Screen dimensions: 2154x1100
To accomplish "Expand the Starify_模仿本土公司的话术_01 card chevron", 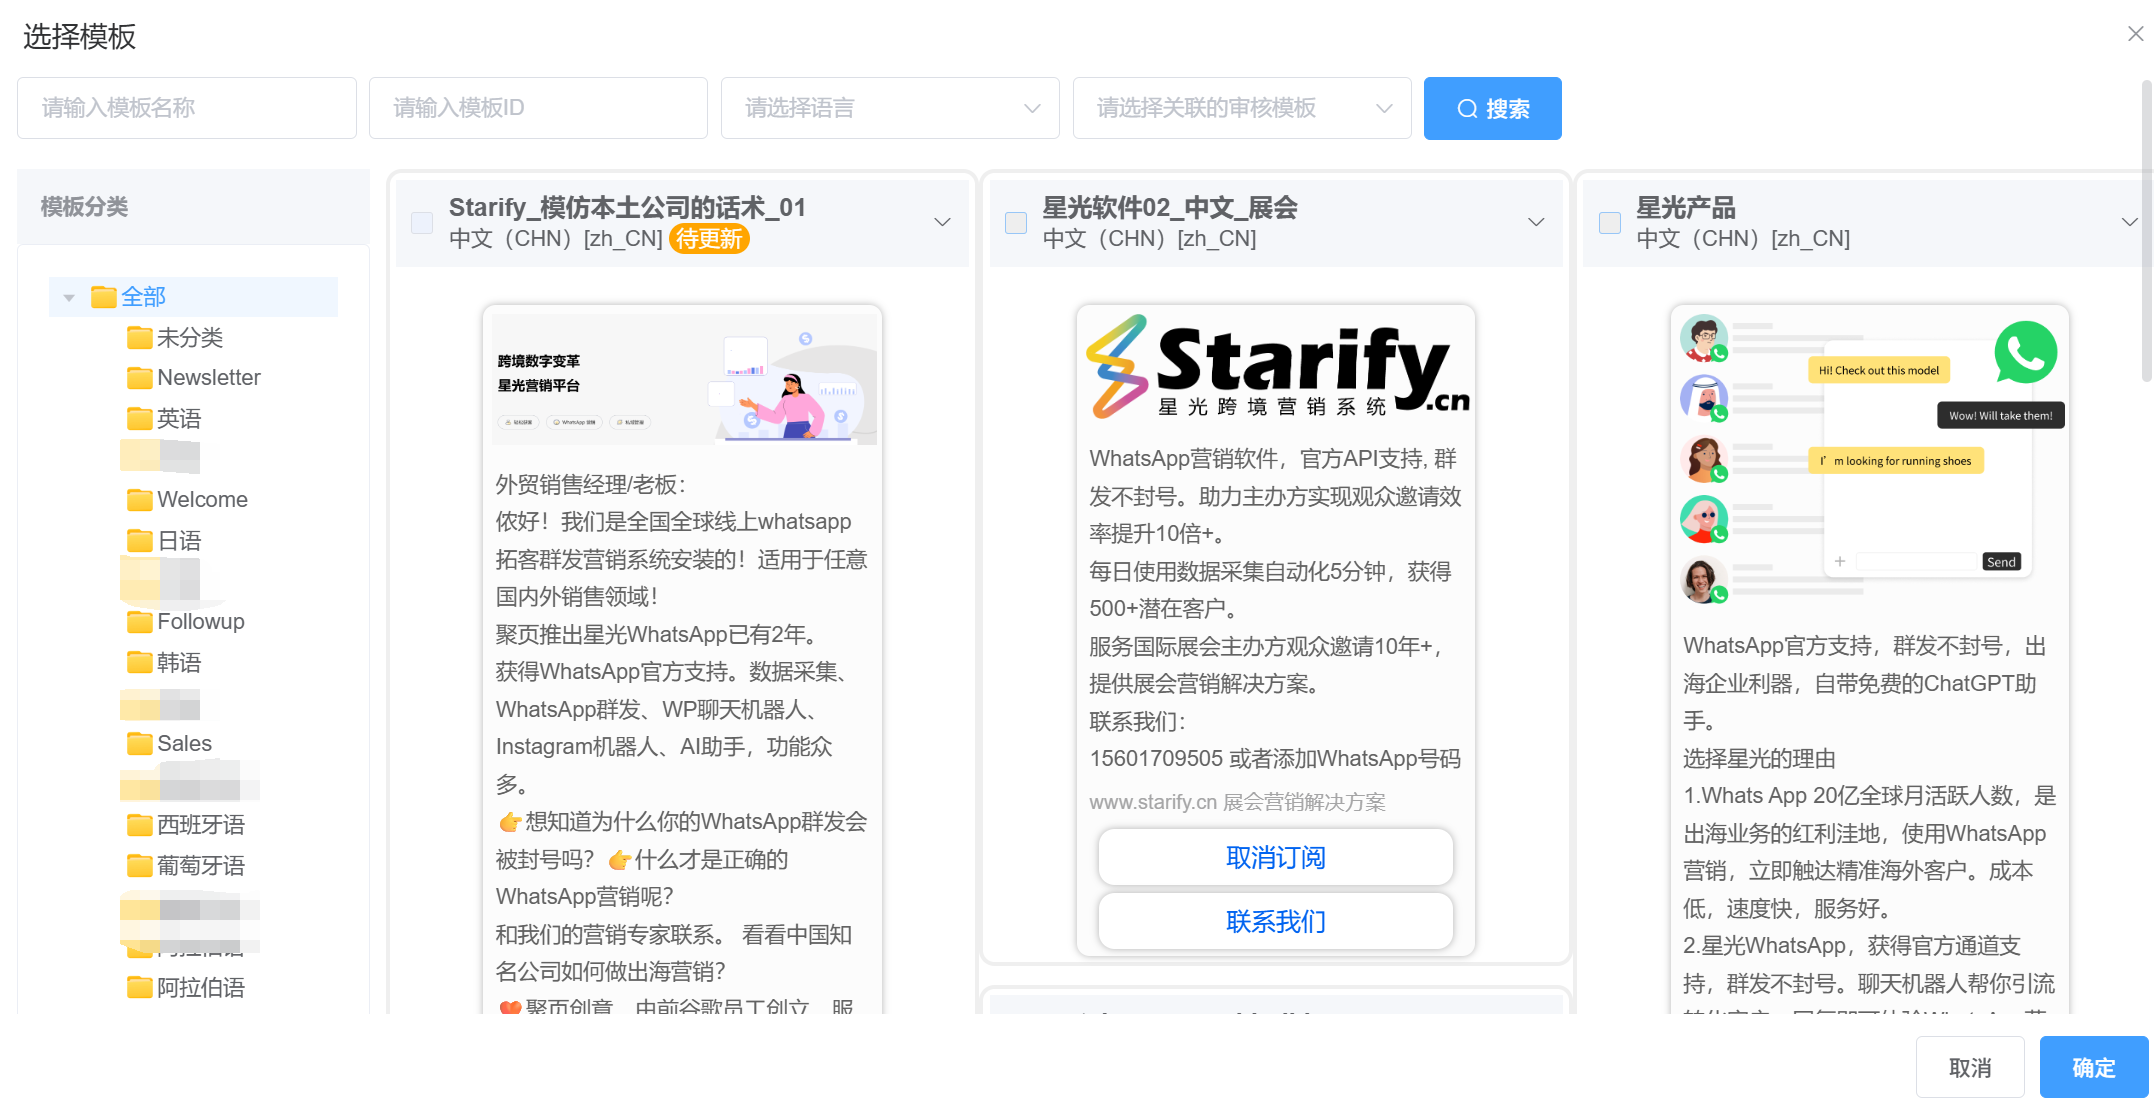I will coord(942,222).
